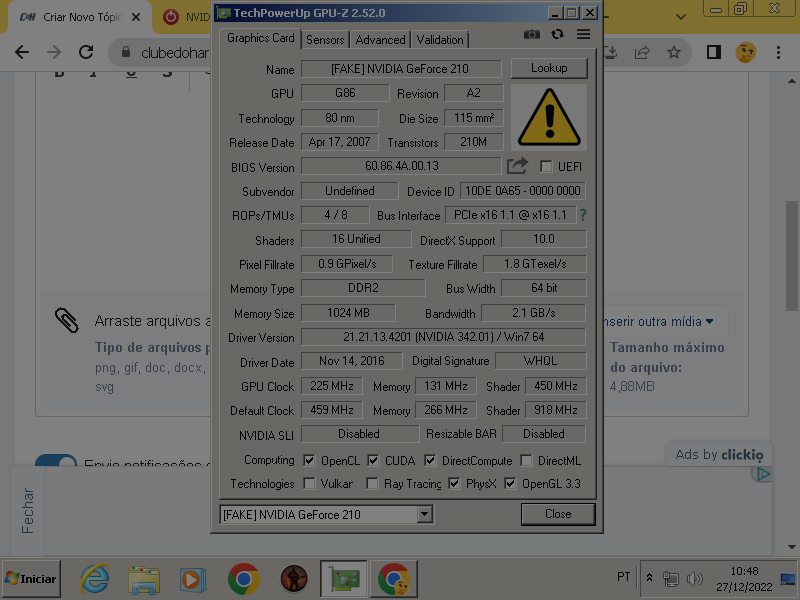The image size is (800, 600).
Task: Click the network tray icon
Action: (x=671, y=579)
